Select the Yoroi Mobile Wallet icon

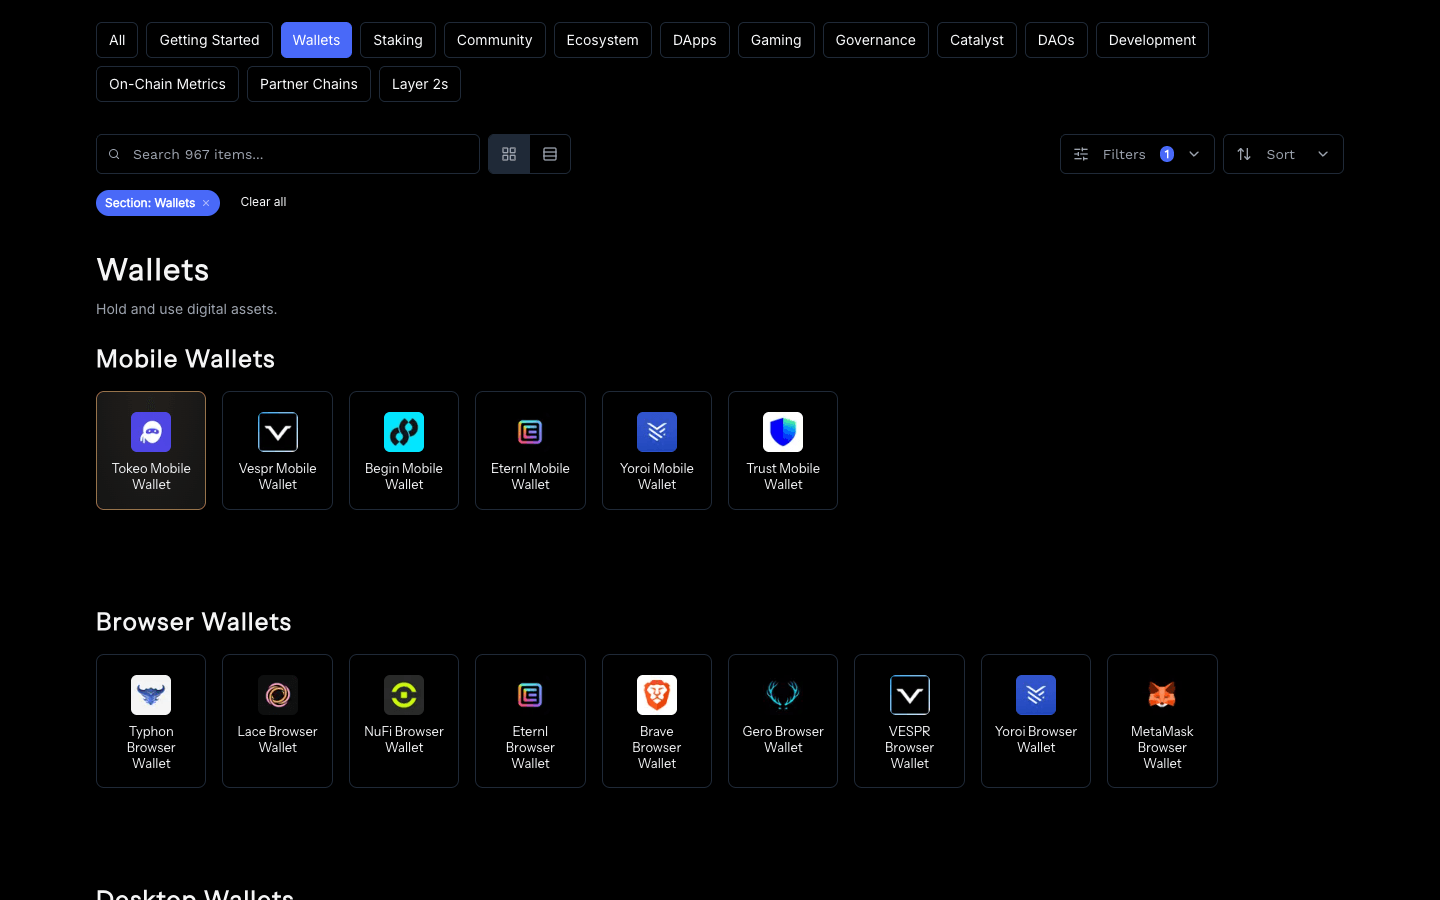pyautogui.click(x=656, y=431)
